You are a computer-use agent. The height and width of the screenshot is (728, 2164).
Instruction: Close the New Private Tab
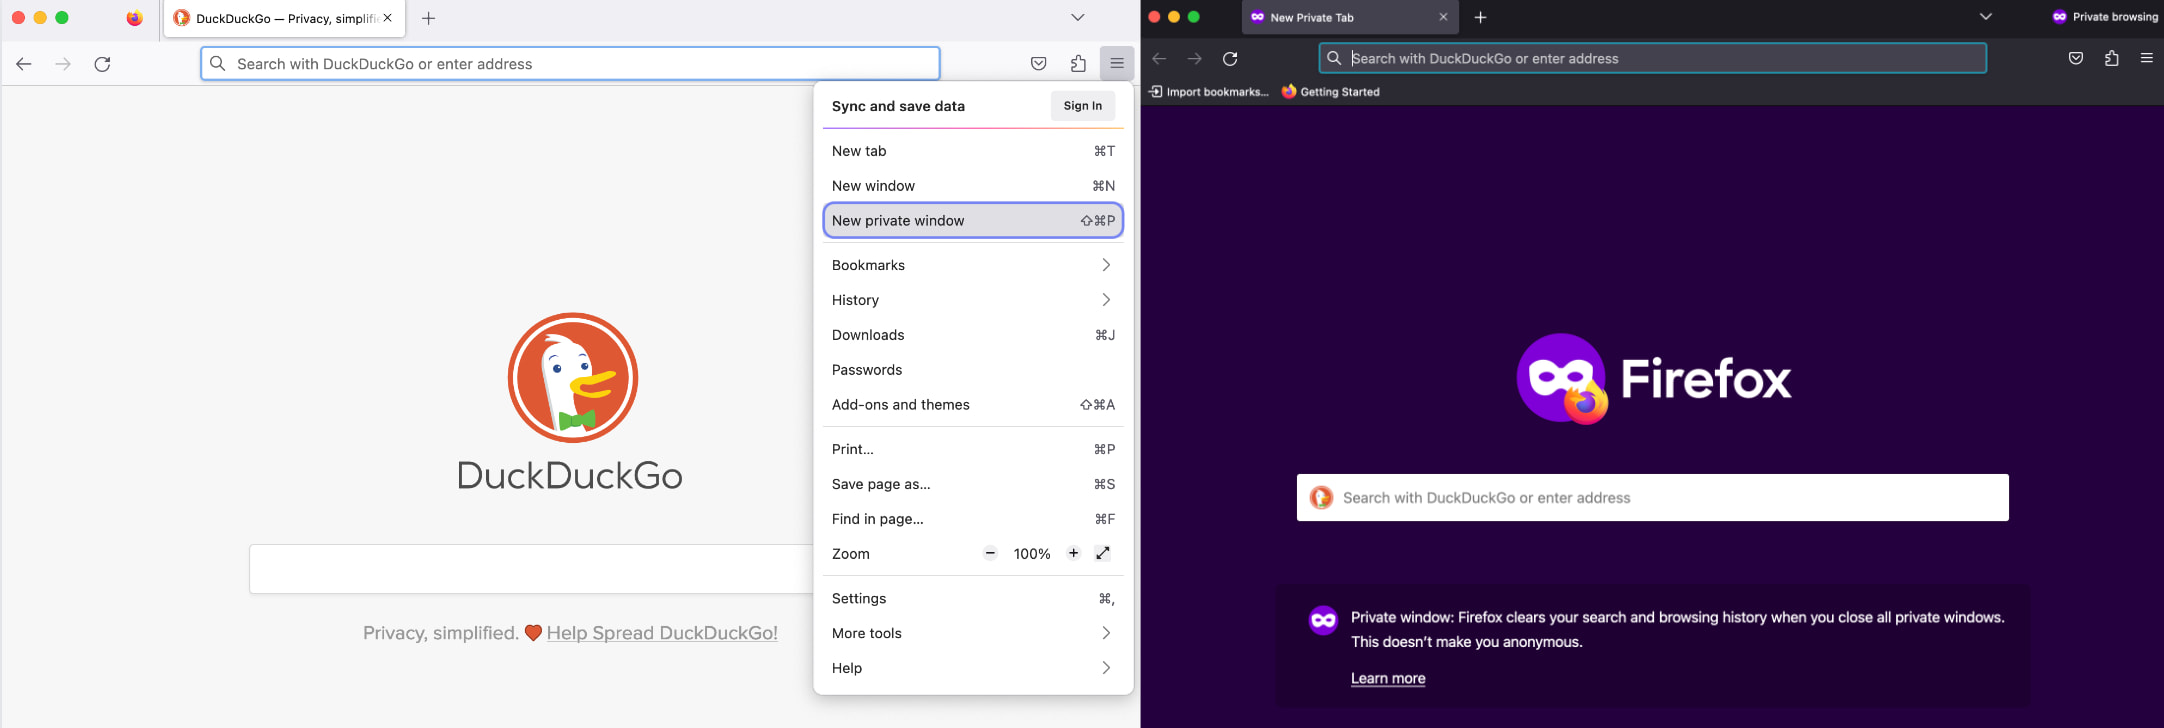pyautogui.click(x=1443, y=17)
